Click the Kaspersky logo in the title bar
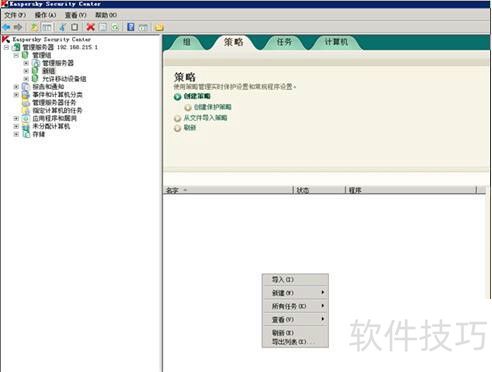Viewport: 492px width, 372px height. pyautogui.click(x=4, y=4)
